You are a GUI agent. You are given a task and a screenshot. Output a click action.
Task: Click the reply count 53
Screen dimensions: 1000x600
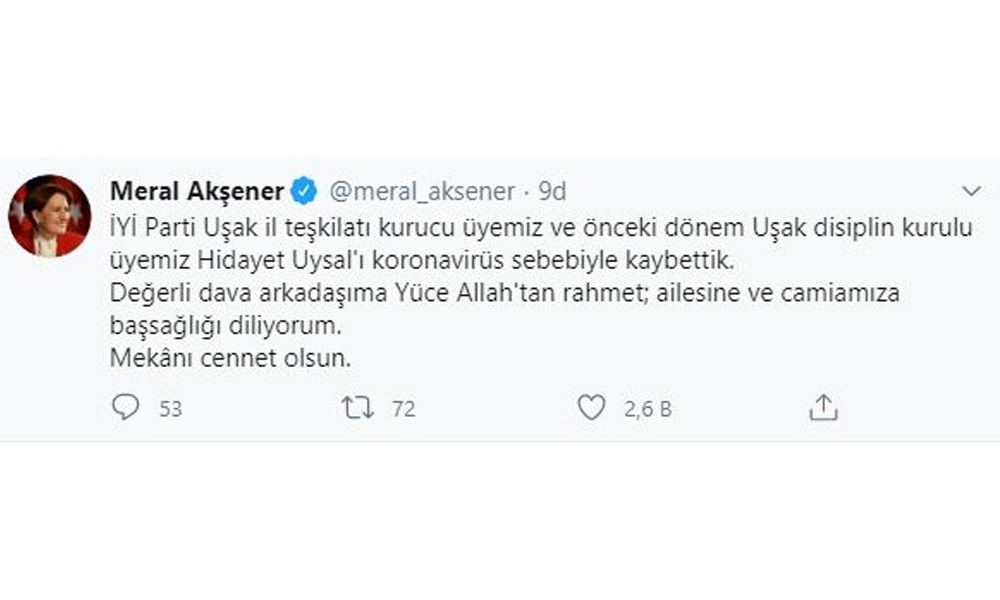170,408
